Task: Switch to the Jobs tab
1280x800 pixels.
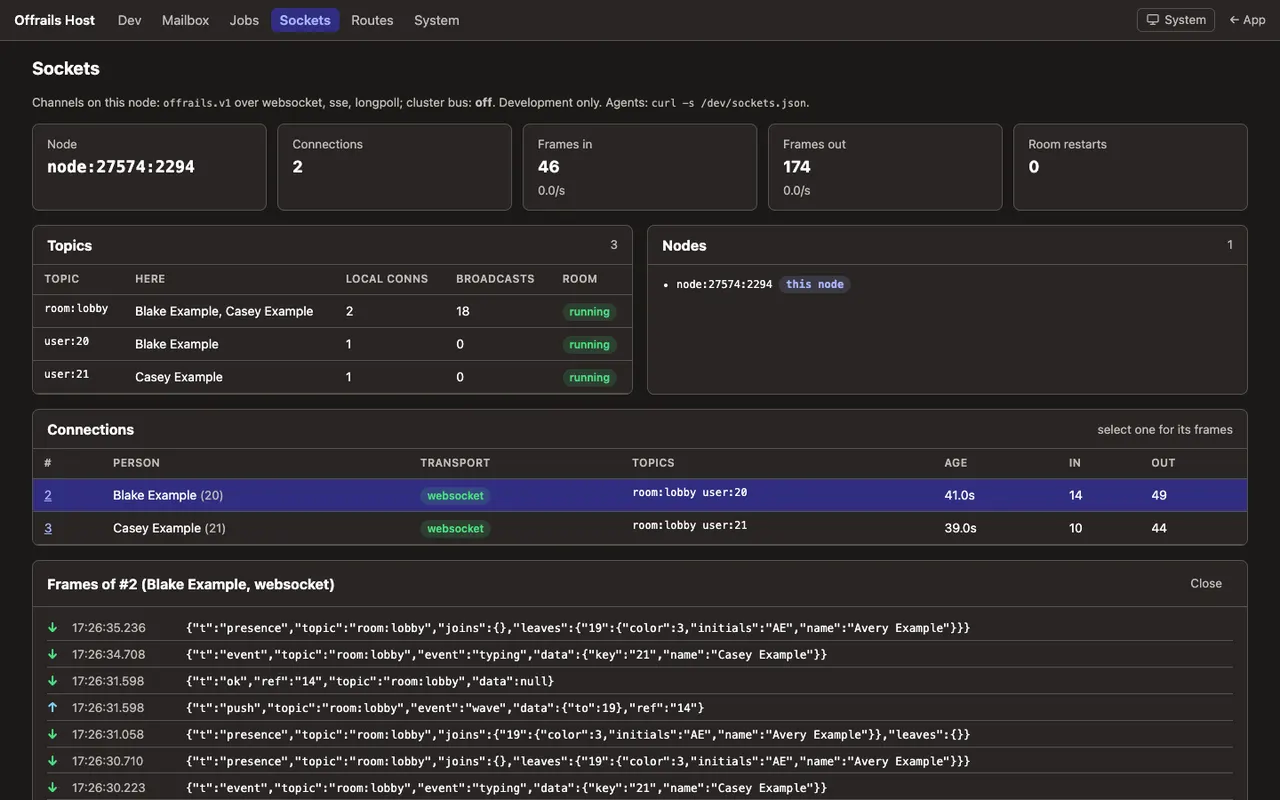Action: click(x=244, y=20)
